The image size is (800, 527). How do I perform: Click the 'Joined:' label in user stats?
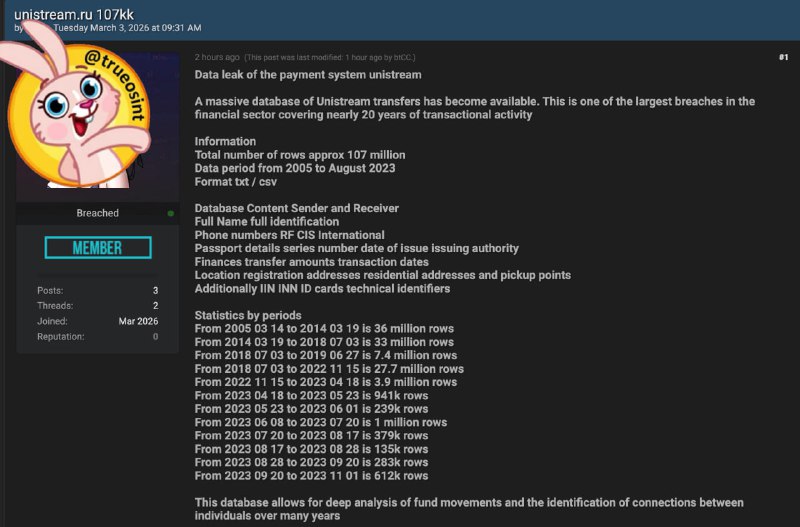click(52, 321)
